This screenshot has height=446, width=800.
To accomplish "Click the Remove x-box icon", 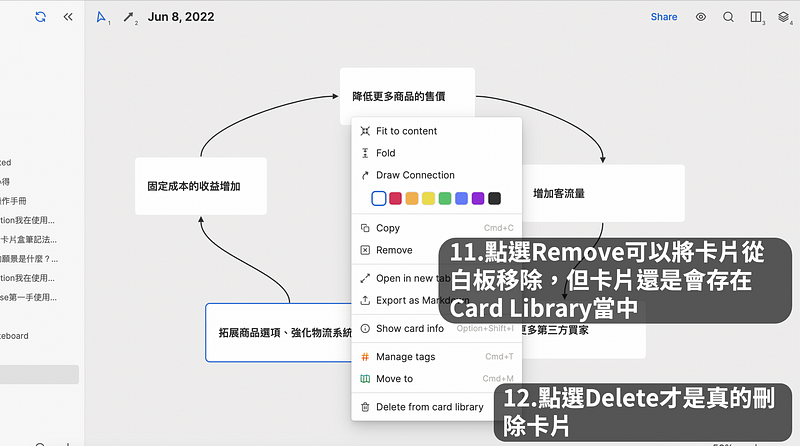I will [365, 250].
